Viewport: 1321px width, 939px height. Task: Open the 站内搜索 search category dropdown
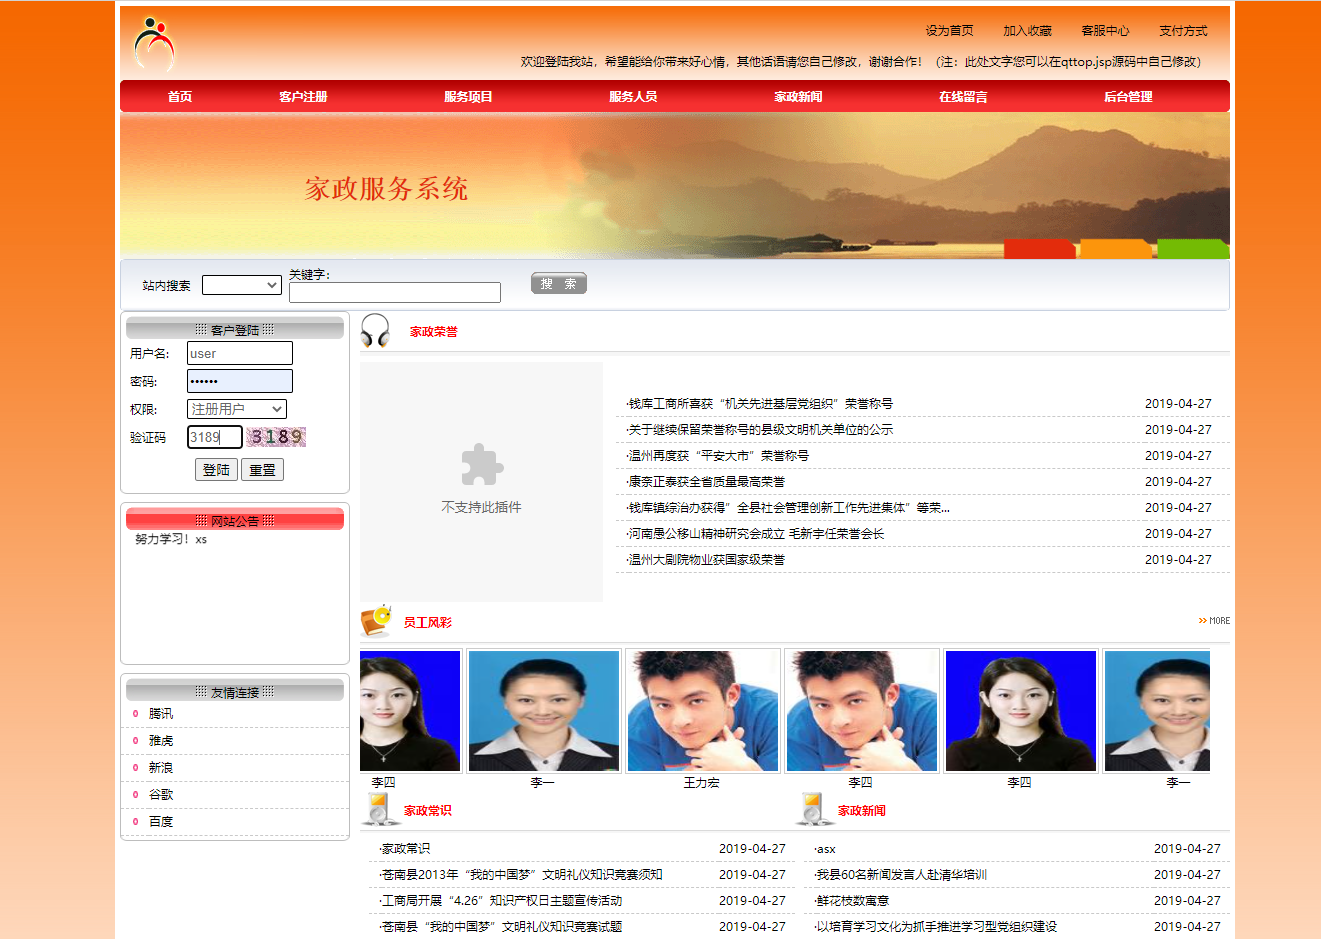(x=241, y=284)
